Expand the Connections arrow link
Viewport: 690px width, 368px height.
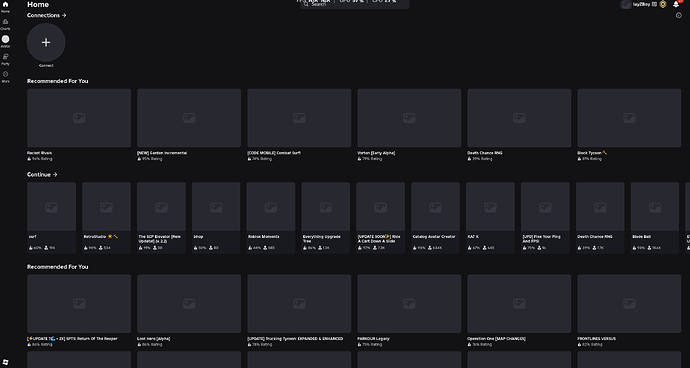(47, 15)
